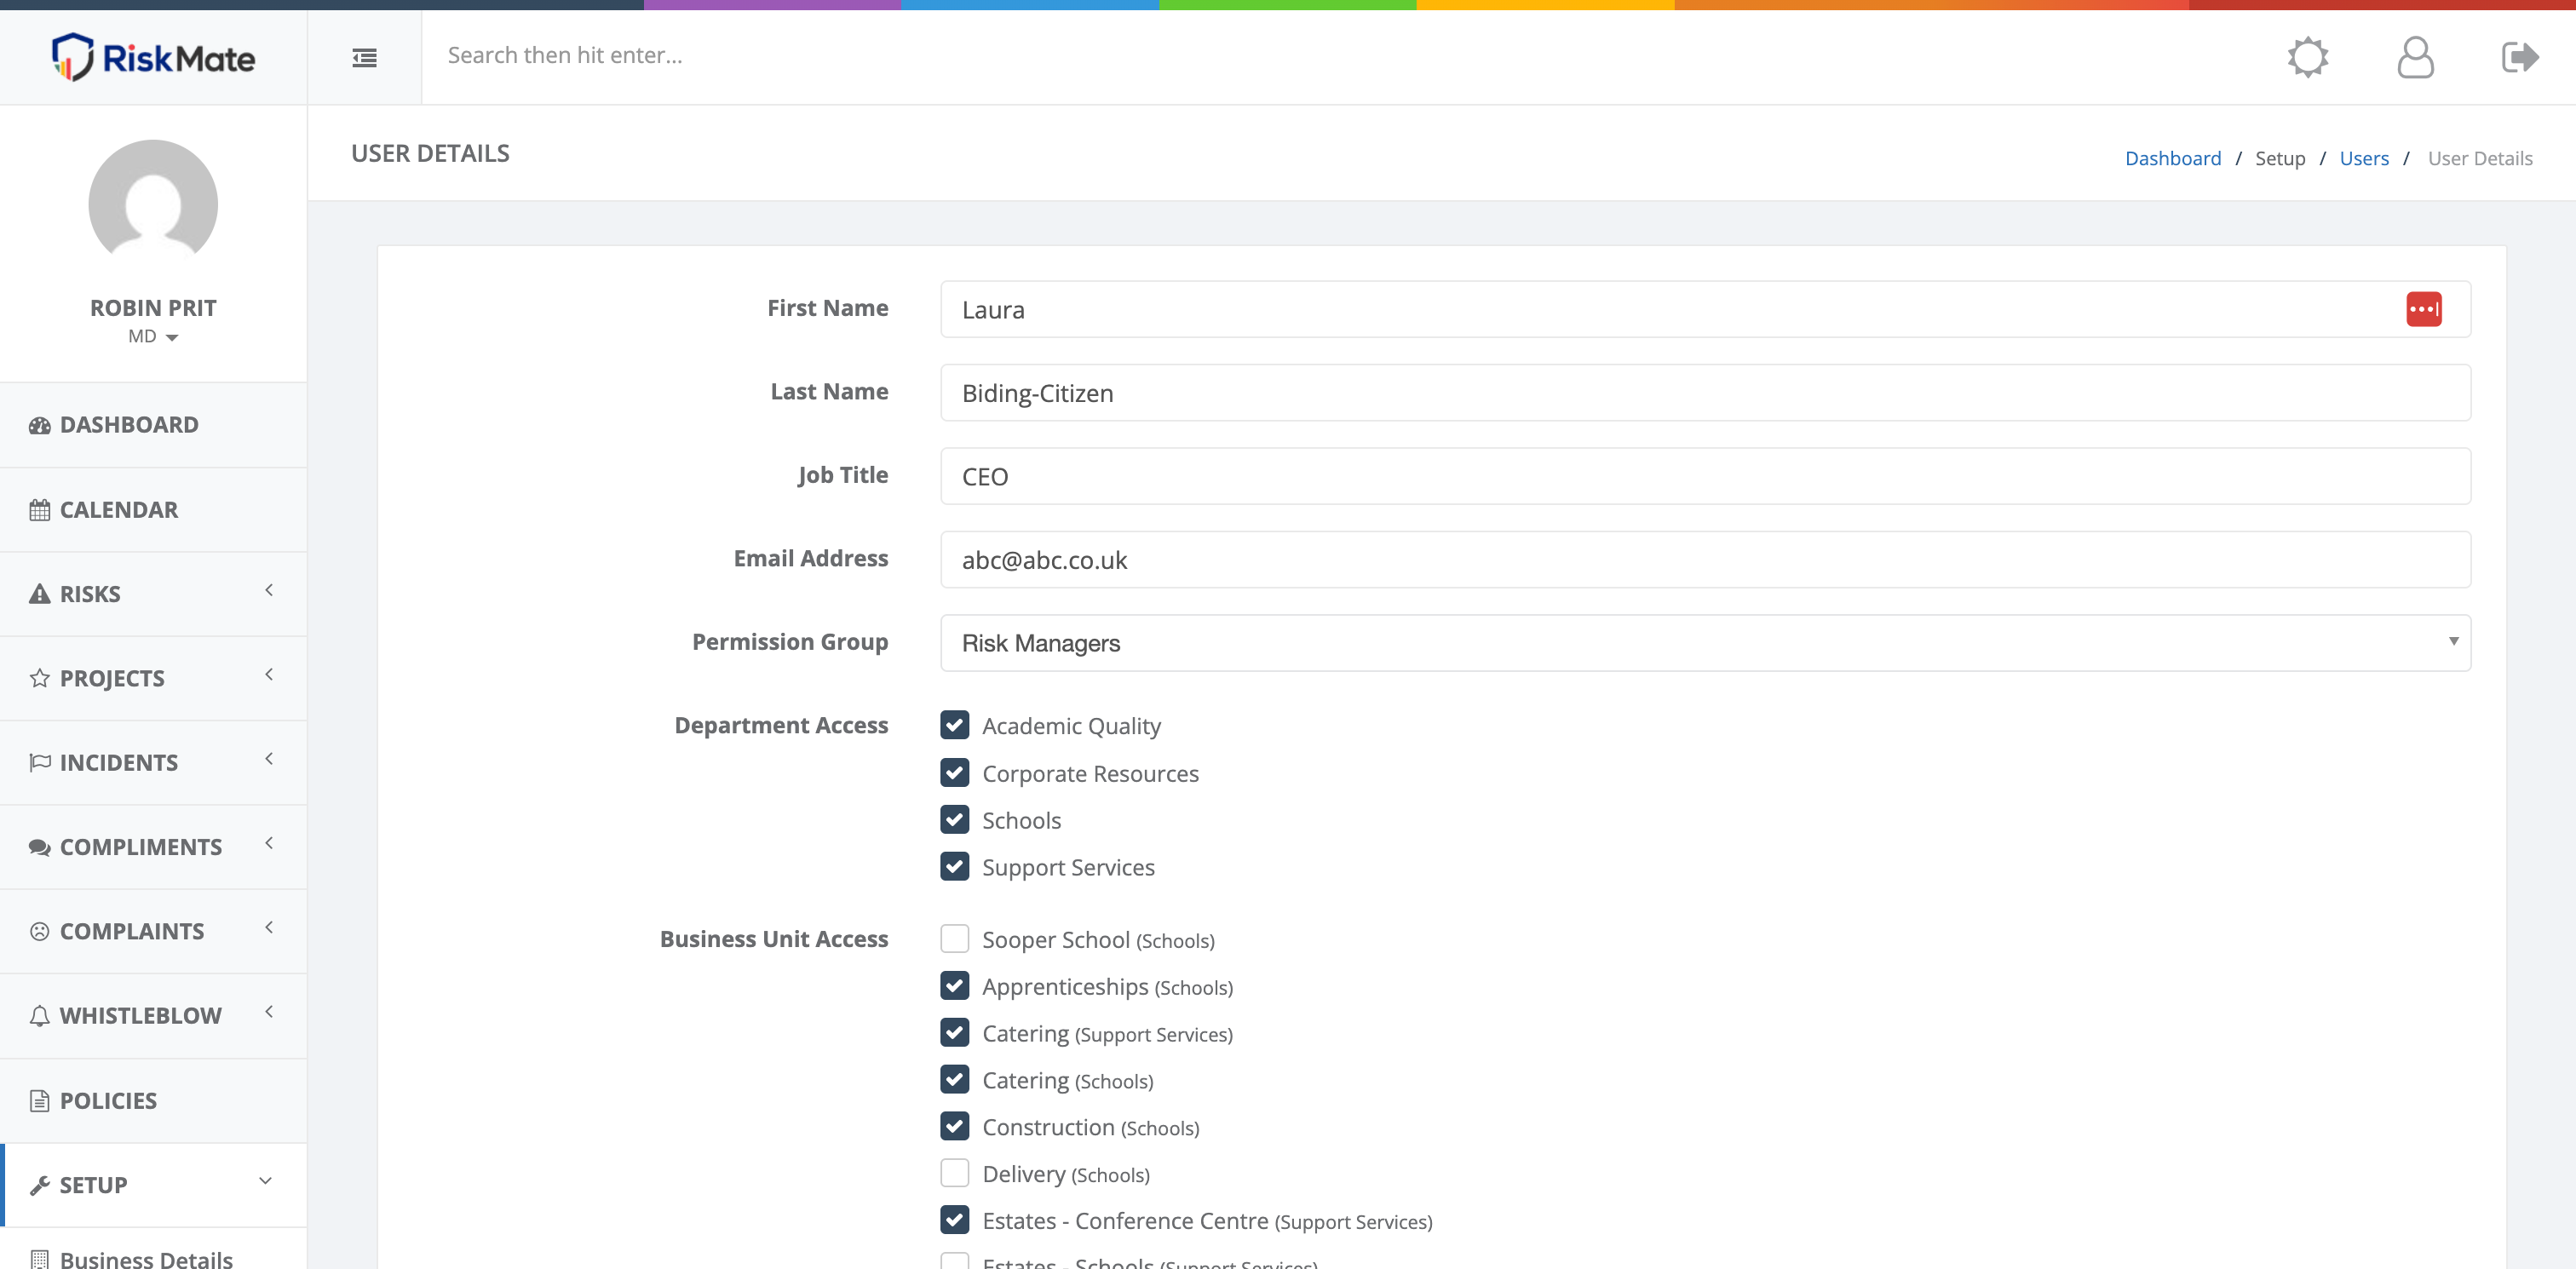Click the Incidents flag icon
This screenshot has height=1269, width=2576.
40,763
